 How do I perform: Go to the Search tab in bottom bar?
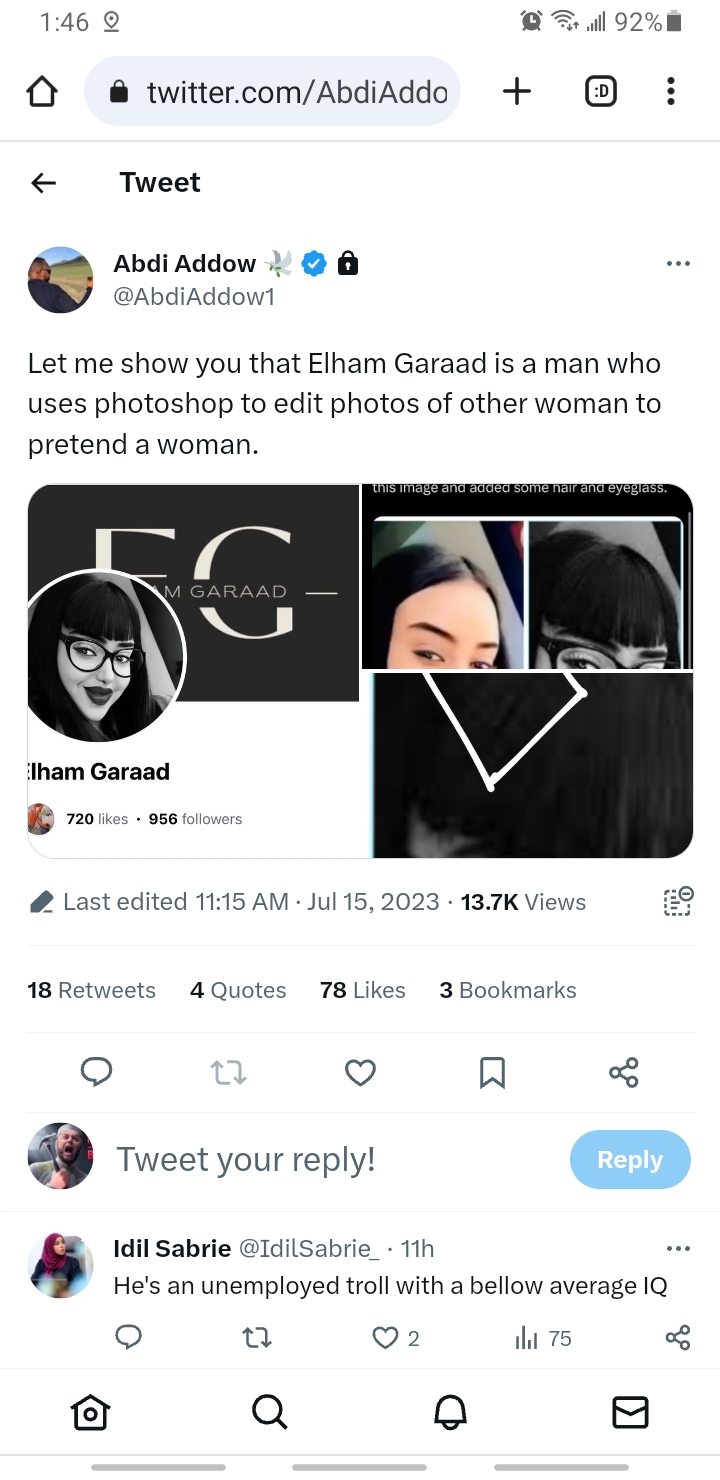[269, 1412]
